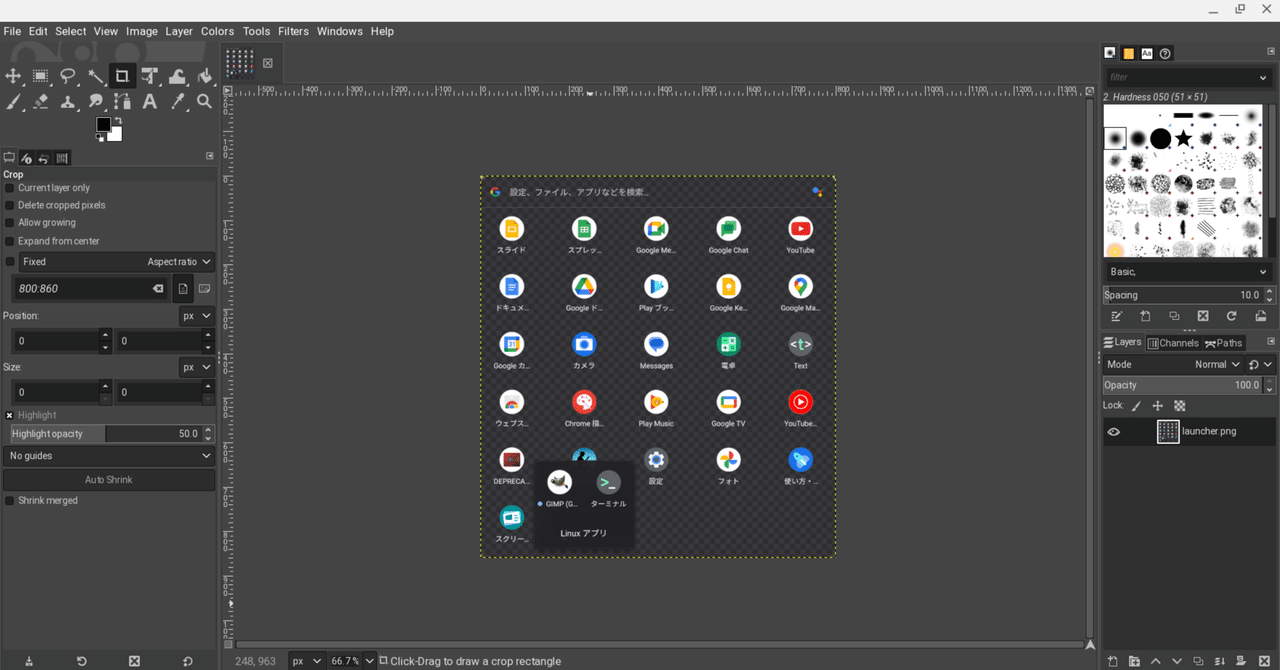This screenshot has height=670, width=1280.
Task: Enable Delete cropped pixels checkbox
Action: tap(10, 205)
